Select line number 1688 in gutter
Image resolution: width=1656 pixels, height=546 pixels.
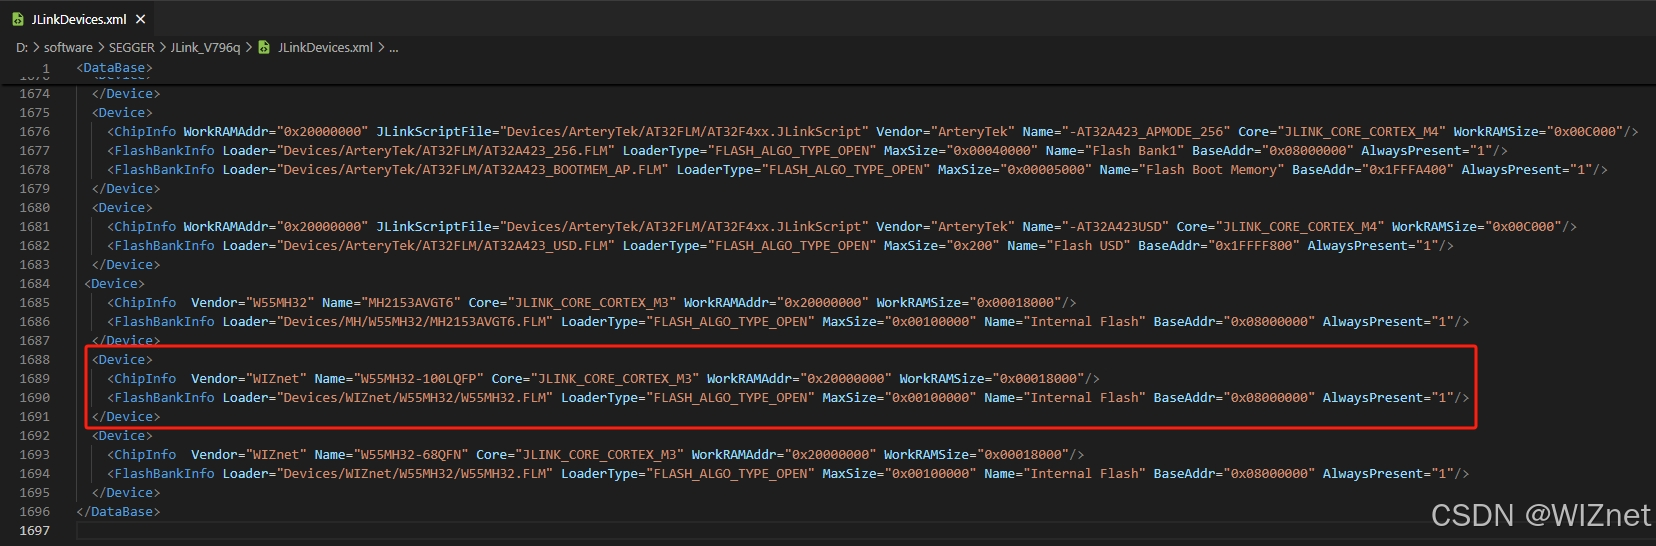[34, 359]
